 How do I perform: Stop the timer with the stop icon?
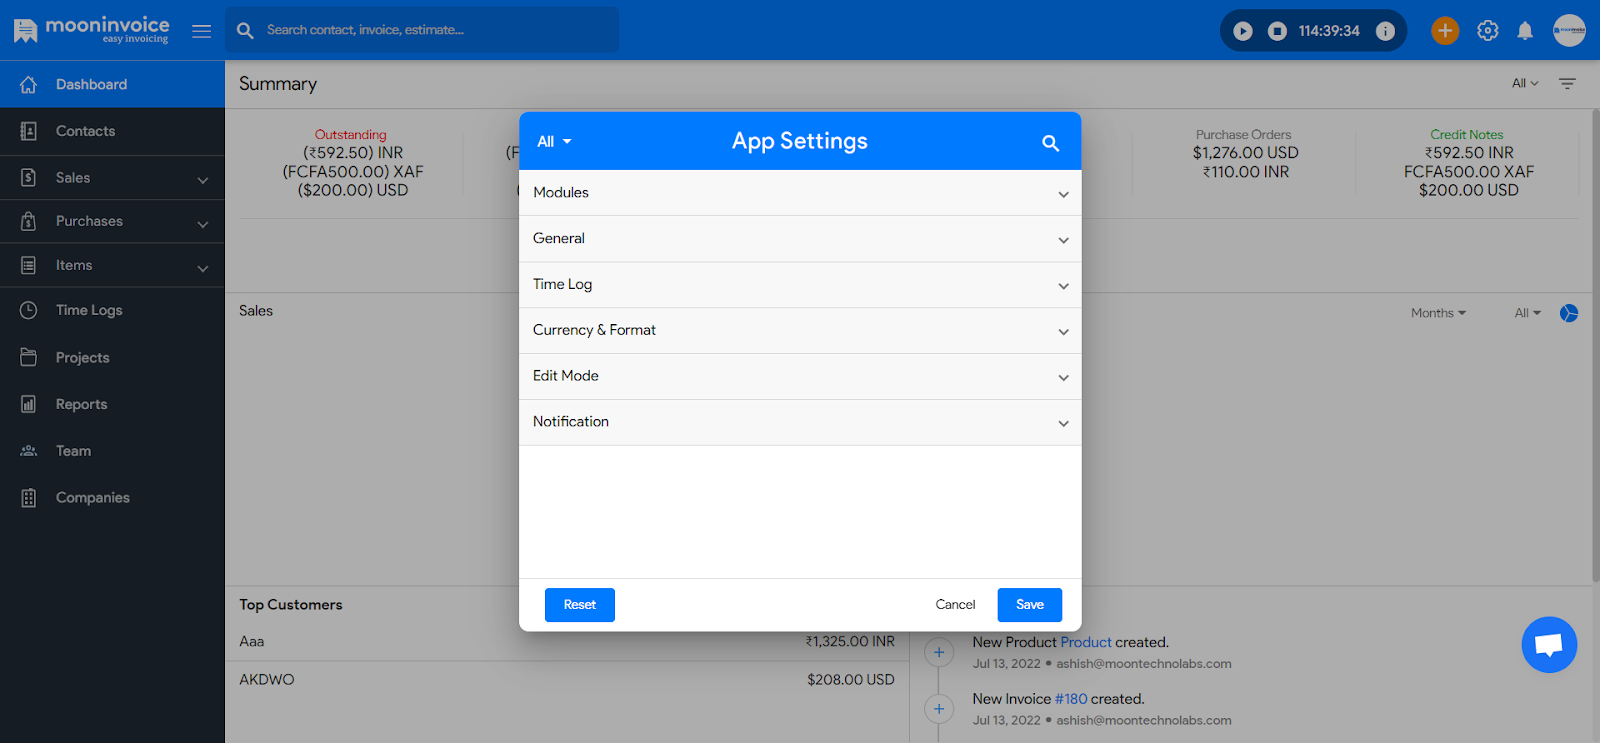click(1277, 31)
